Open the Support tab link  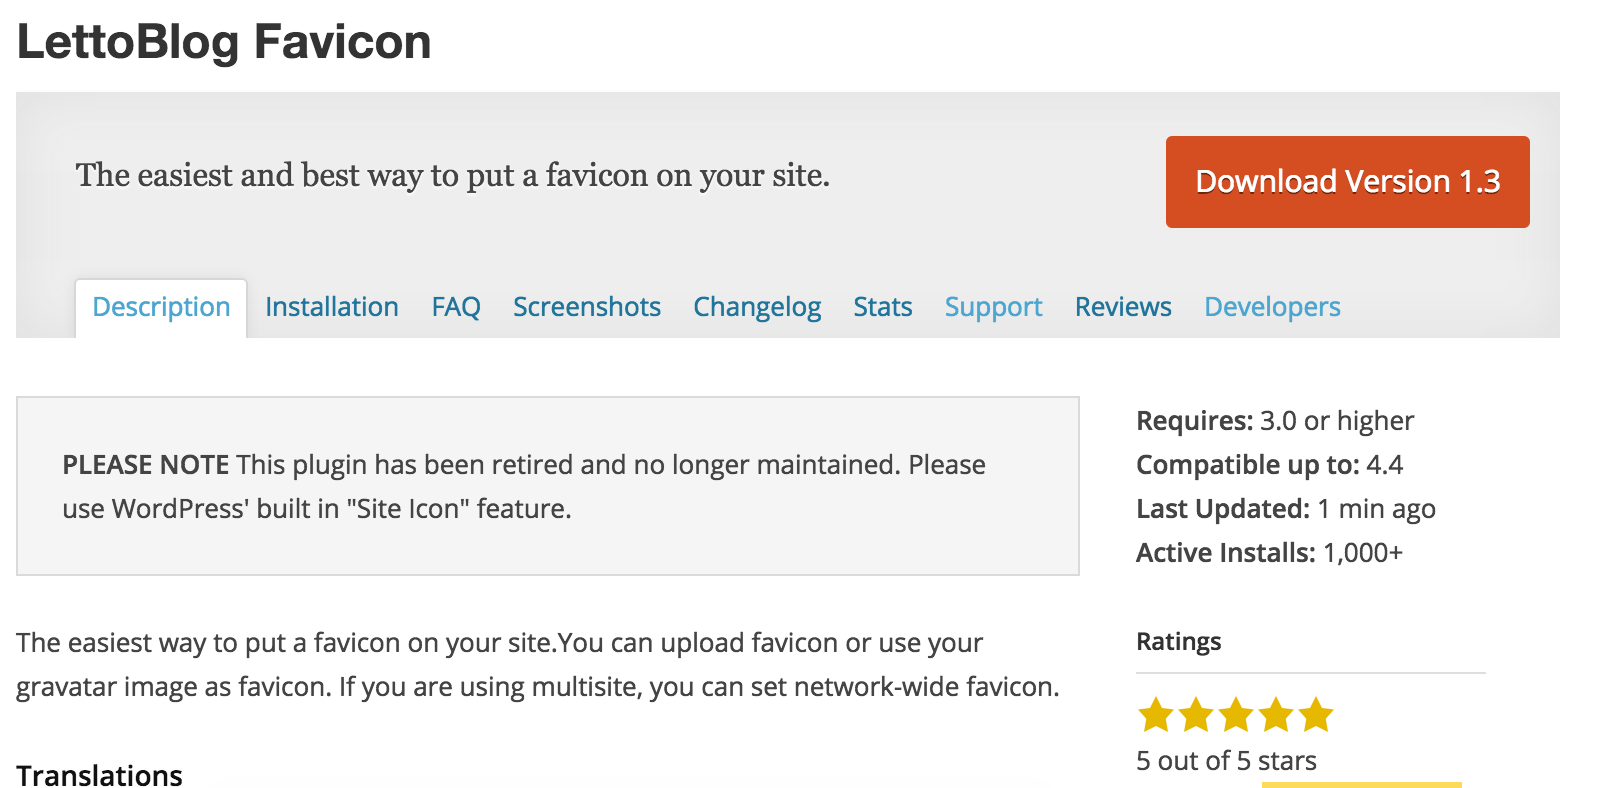pyautogui.click(x=993, y=307)
